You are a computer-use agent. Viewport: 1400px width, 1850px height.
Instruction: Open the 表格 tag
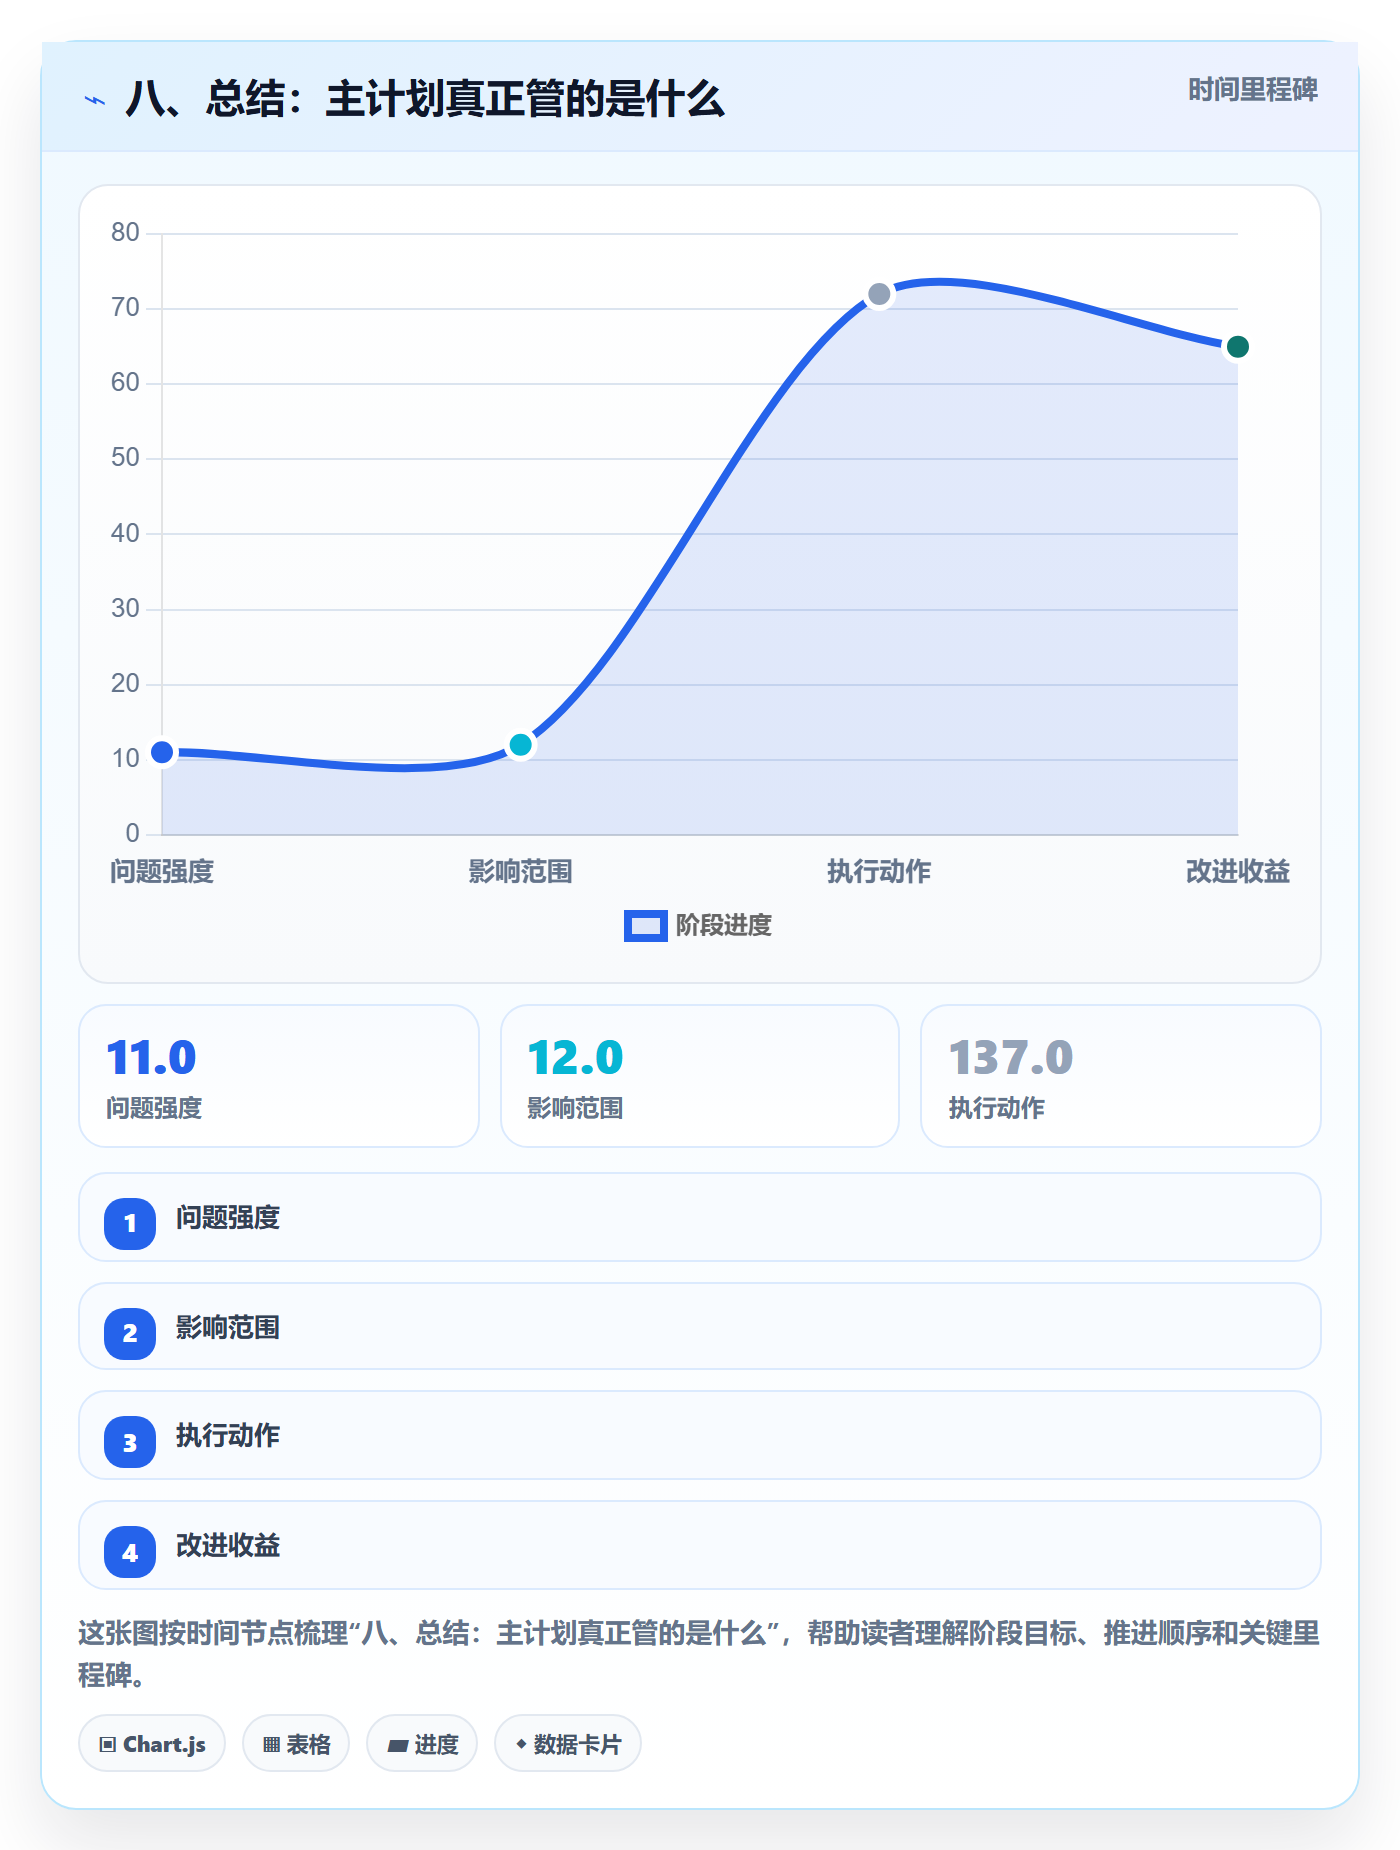(296, 1744)
